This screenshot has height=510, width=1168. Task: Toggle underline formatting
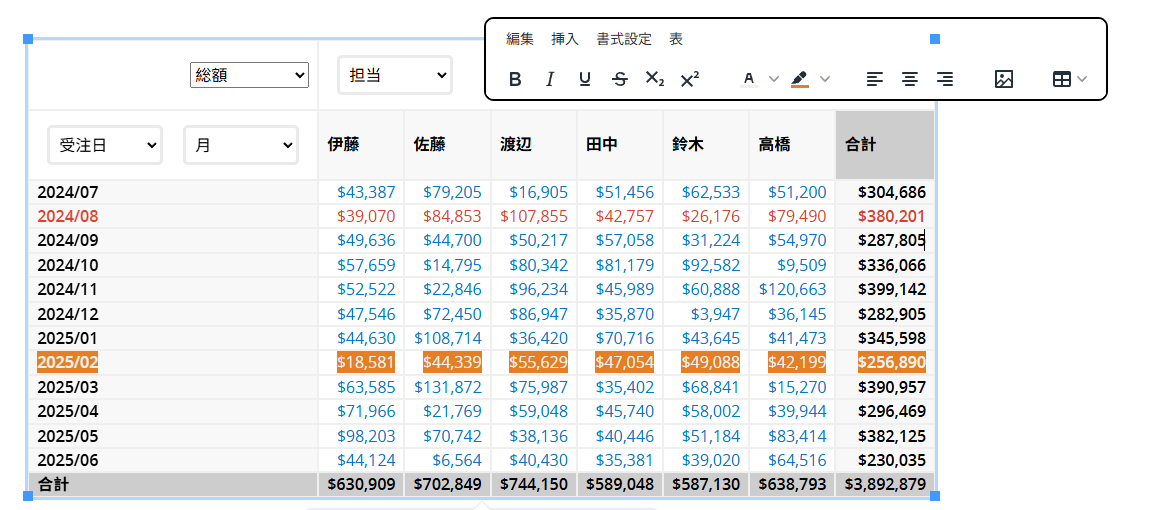[x=585, y=79]
